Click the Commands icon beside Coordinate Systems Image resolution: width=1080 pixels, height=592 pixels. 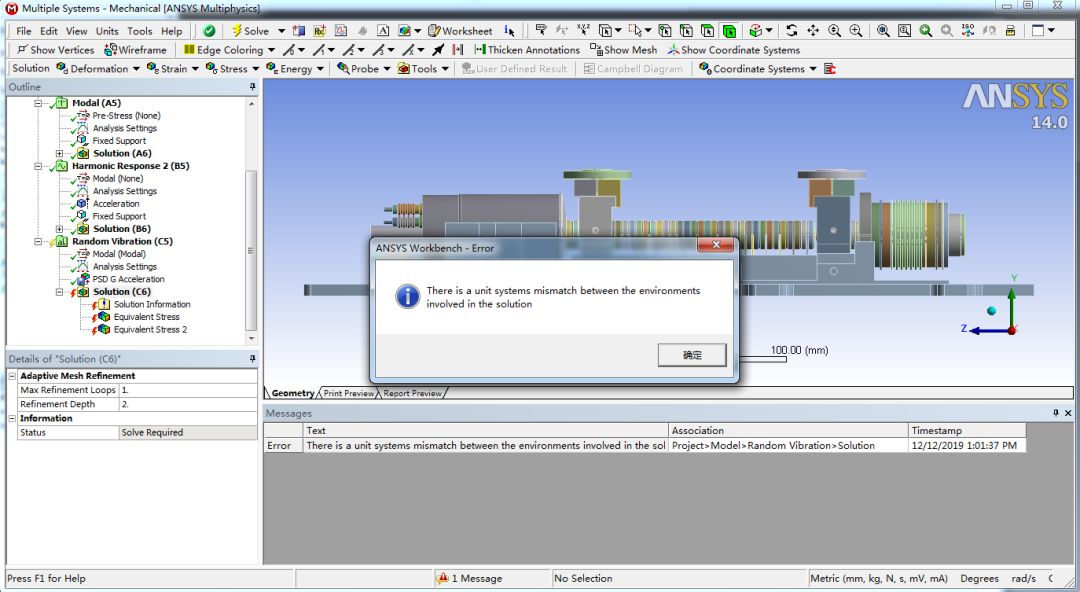pos(829,69)
